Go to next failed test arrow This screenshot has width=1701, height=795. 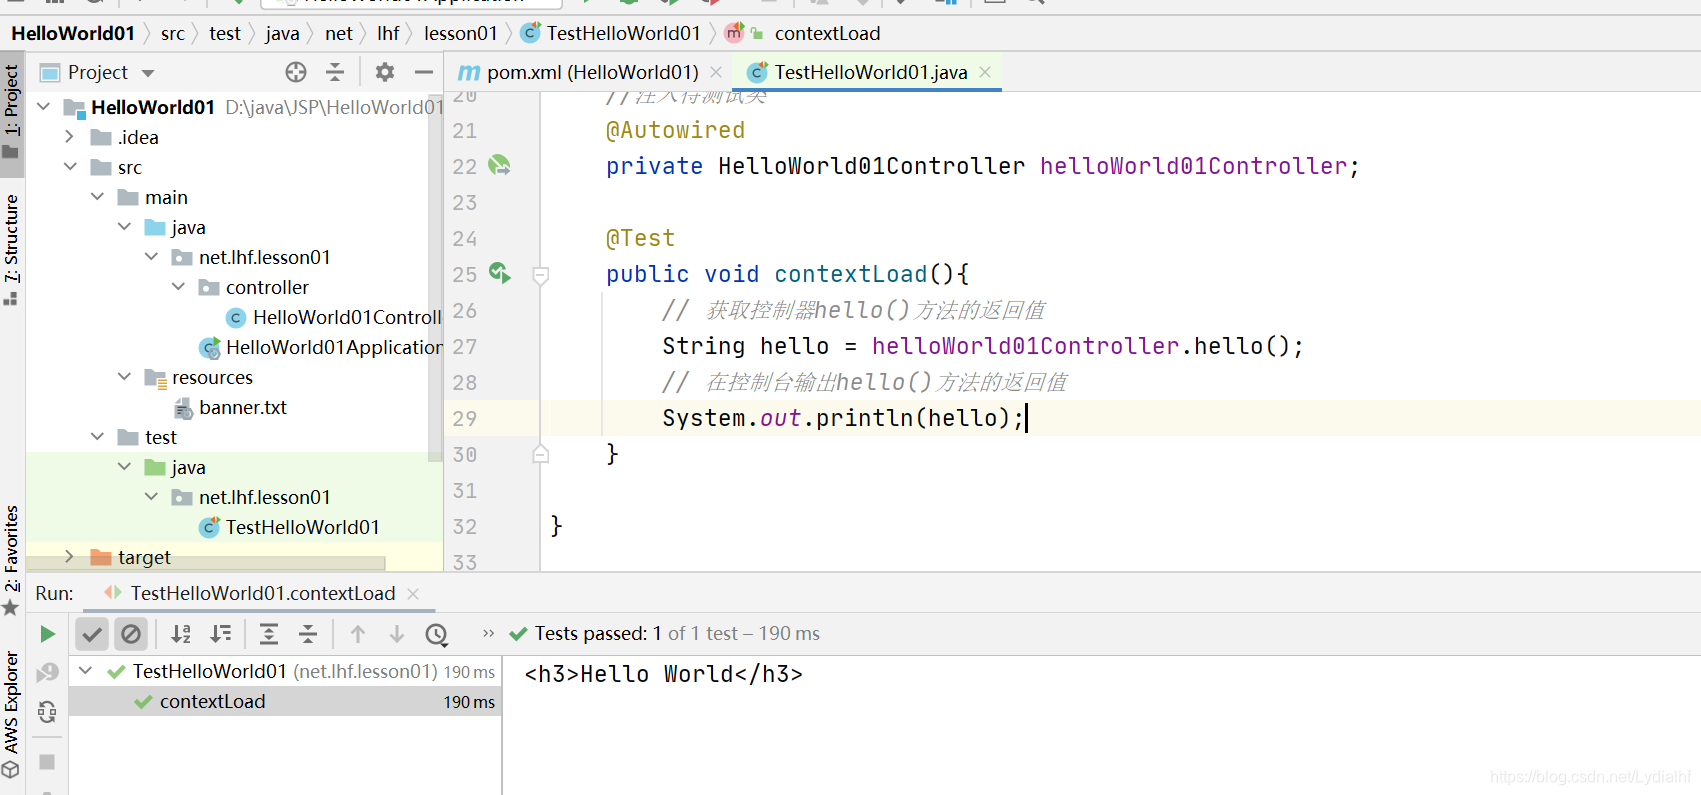[x=397, y=634]
